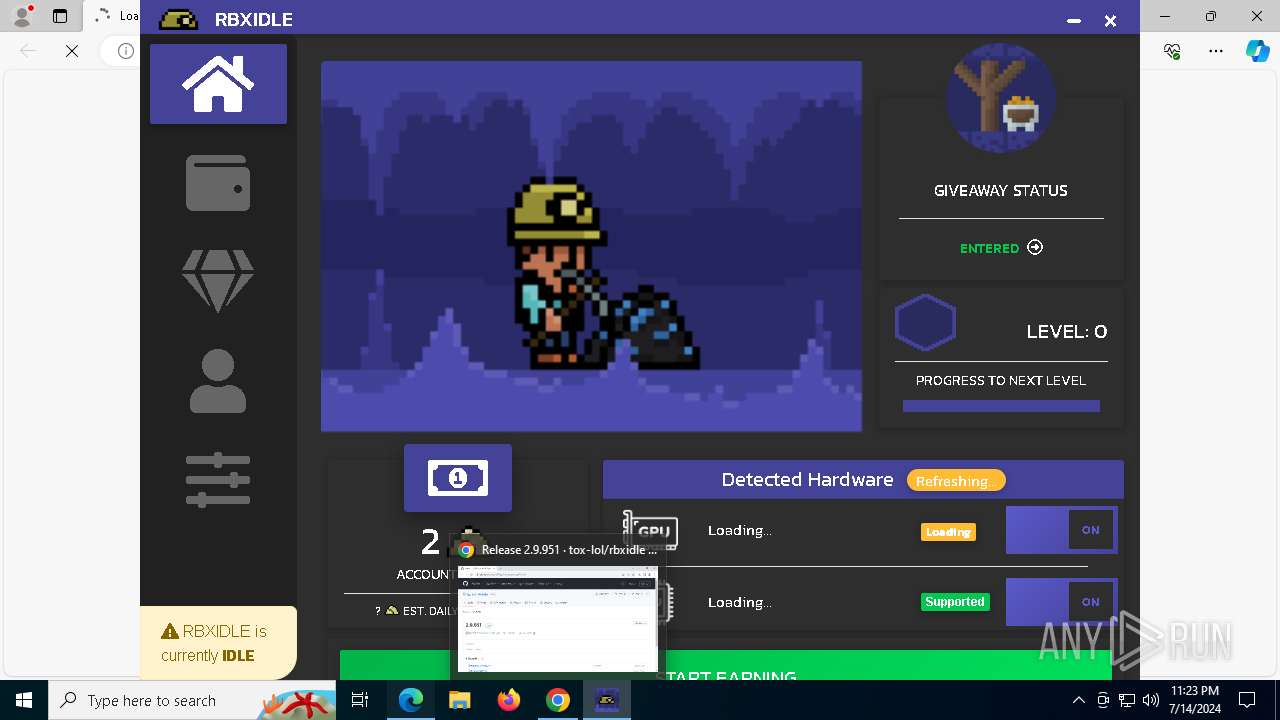Click the GIVEAWAY STATUS text
The height and width of the screenshot is (720, 1280).
pos(1001,190)
